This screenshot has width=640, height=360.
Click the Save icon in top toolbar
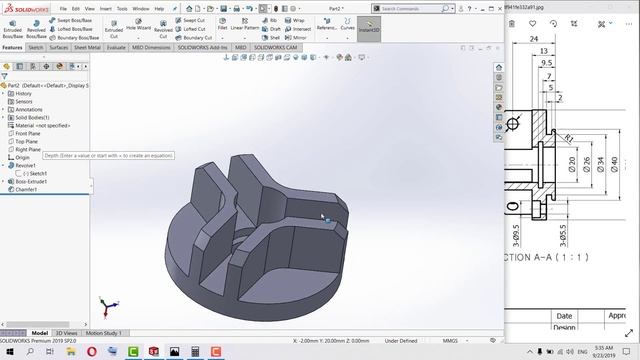[x=224, y=9]
